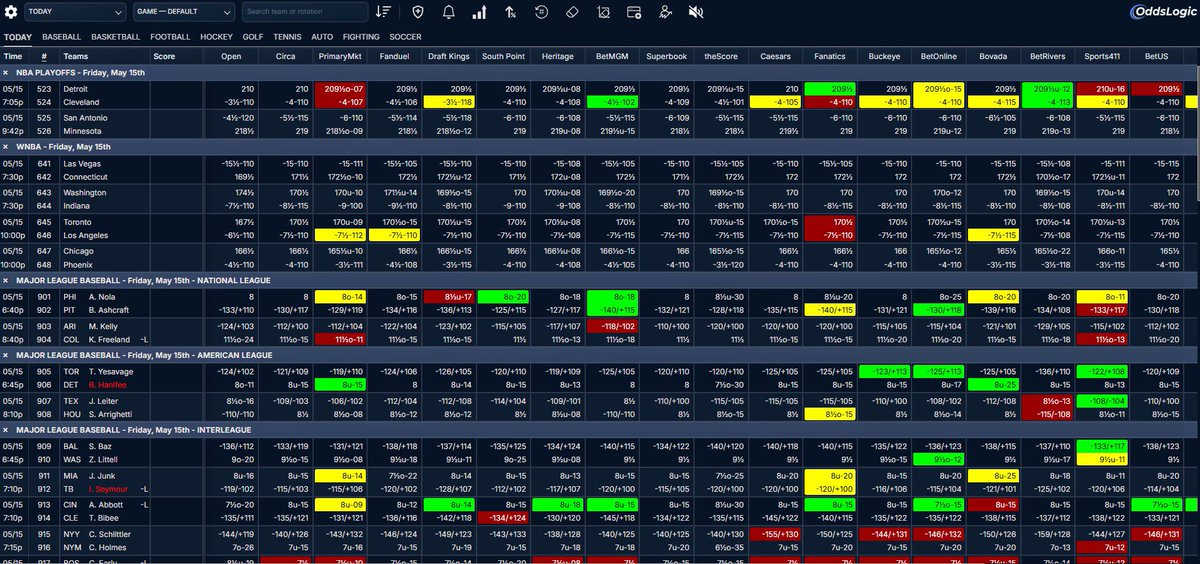Click the Open column header
This screenshot has height=564, width=1200.
pos(231,57)
